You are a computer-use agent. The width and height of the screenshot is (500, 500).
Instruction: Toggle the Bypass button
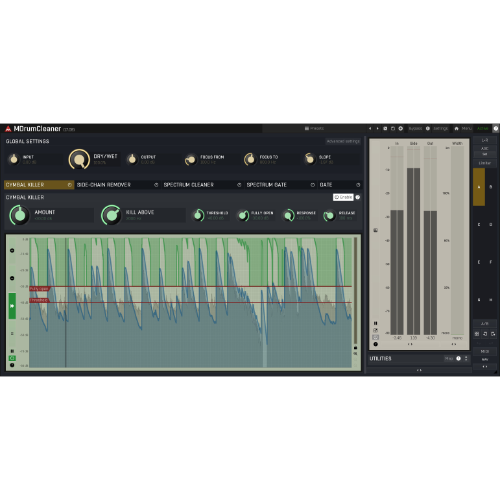point(415,128)
